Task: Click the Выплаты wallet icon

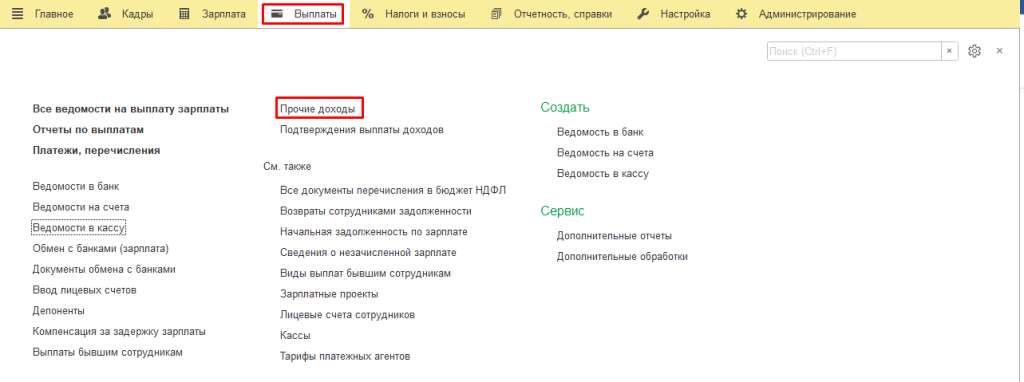Action: coord(277,14)
